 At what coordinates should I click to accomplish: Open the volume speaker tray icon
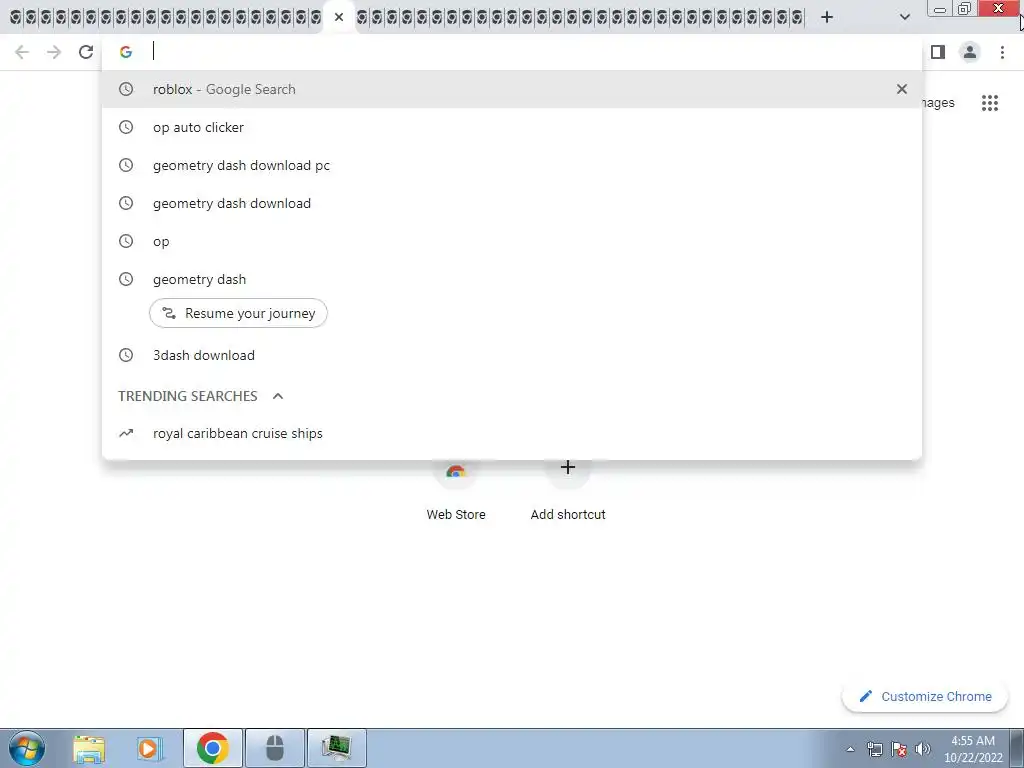click(x=923, y=749)
